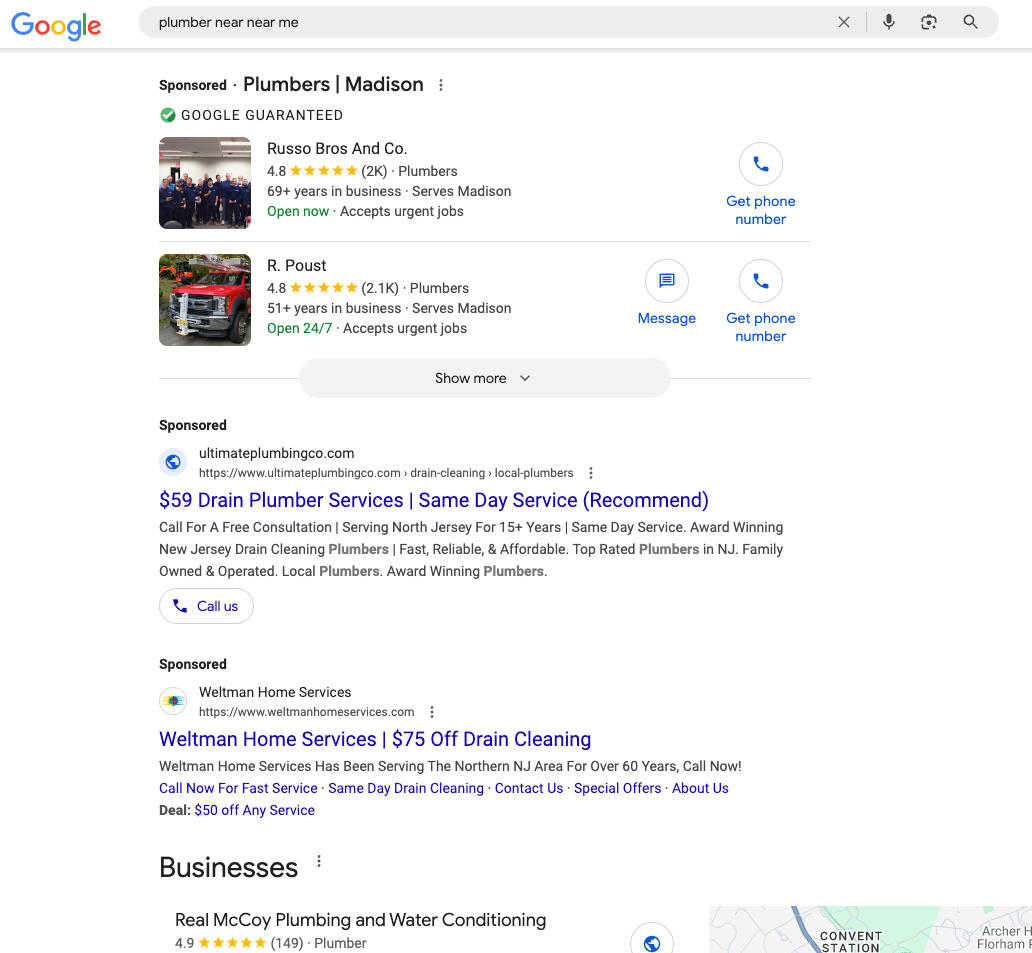The width and height of the screenshot is (1032, 953).
Task: Click the https://www.weltmanhomeservices.com URL
Action: [307, 712]
